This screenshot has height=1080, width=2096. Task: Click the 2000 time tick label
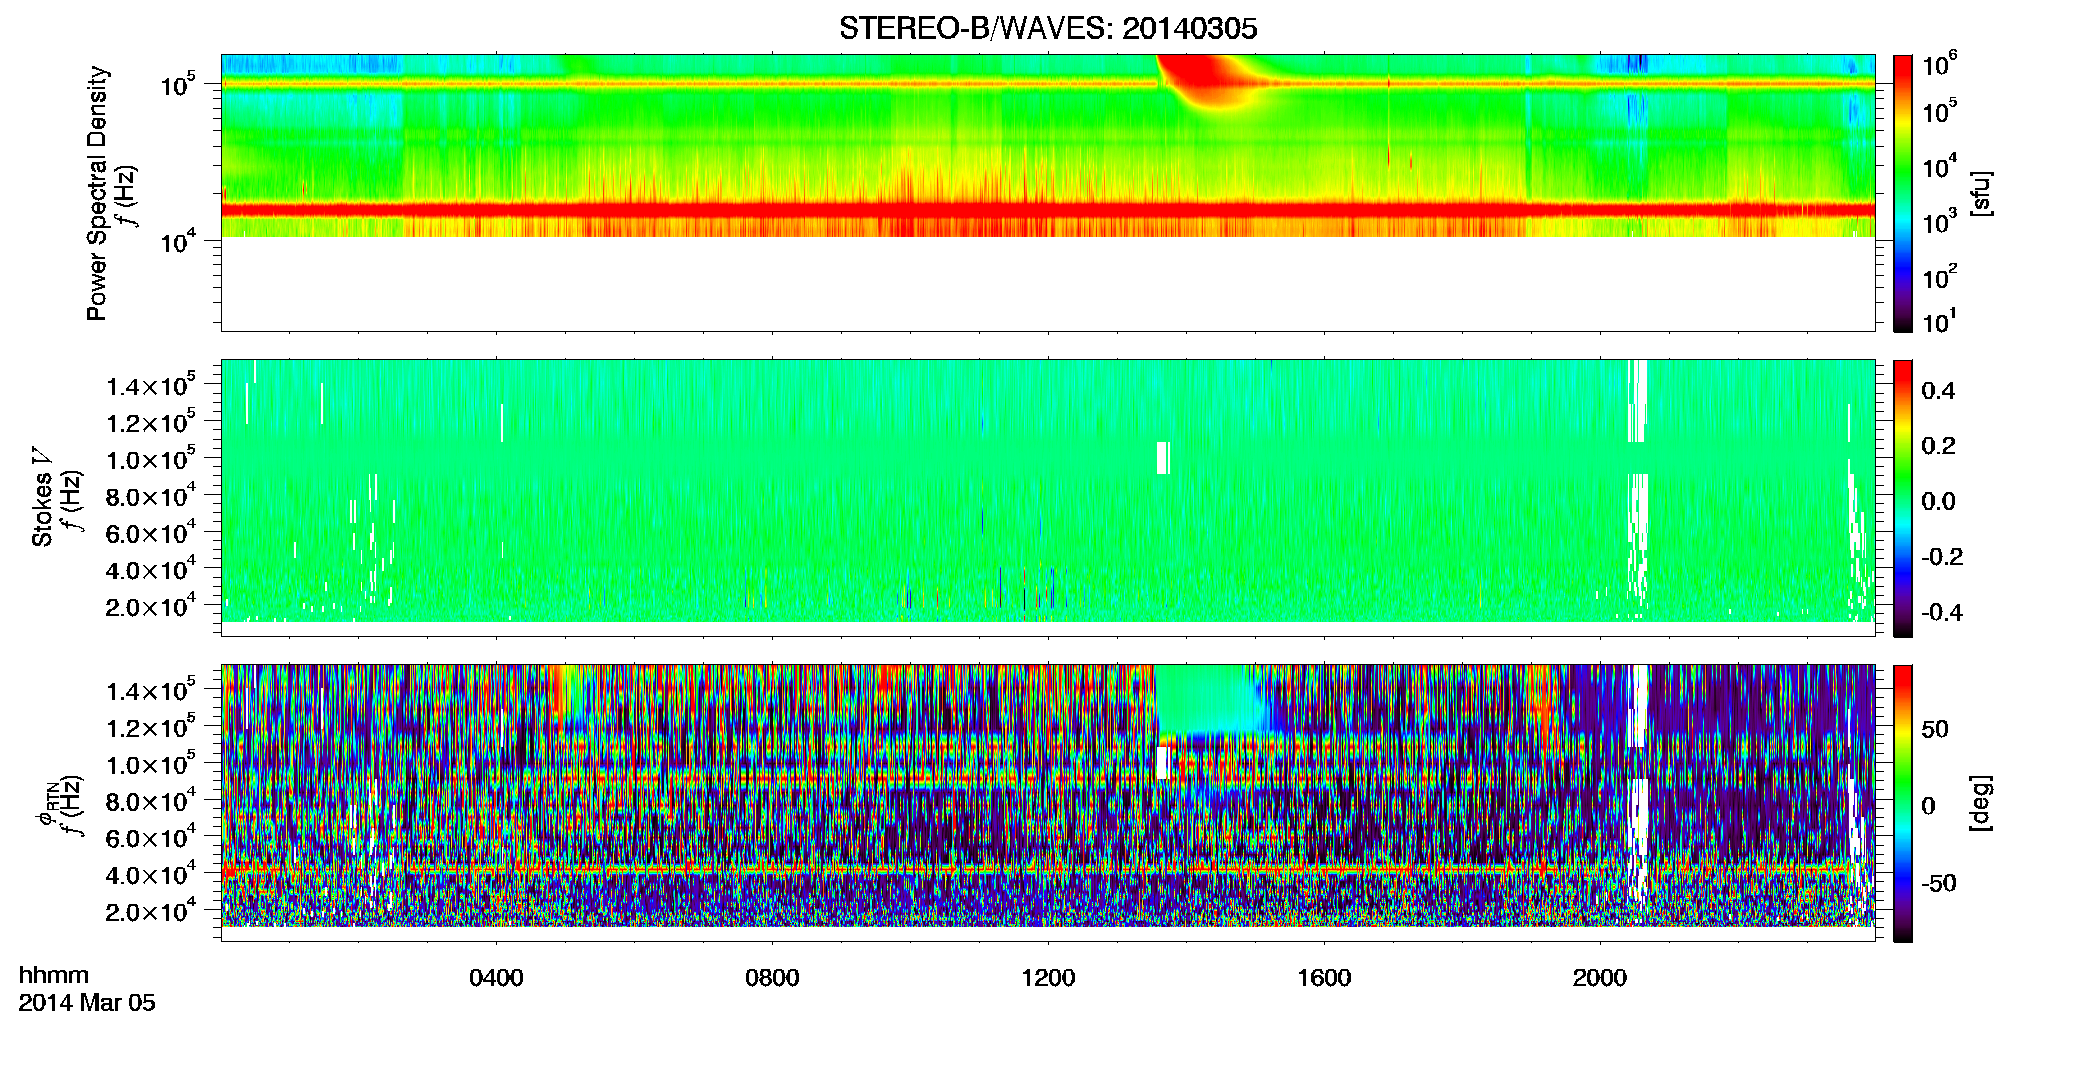[x=1600, y=977]
